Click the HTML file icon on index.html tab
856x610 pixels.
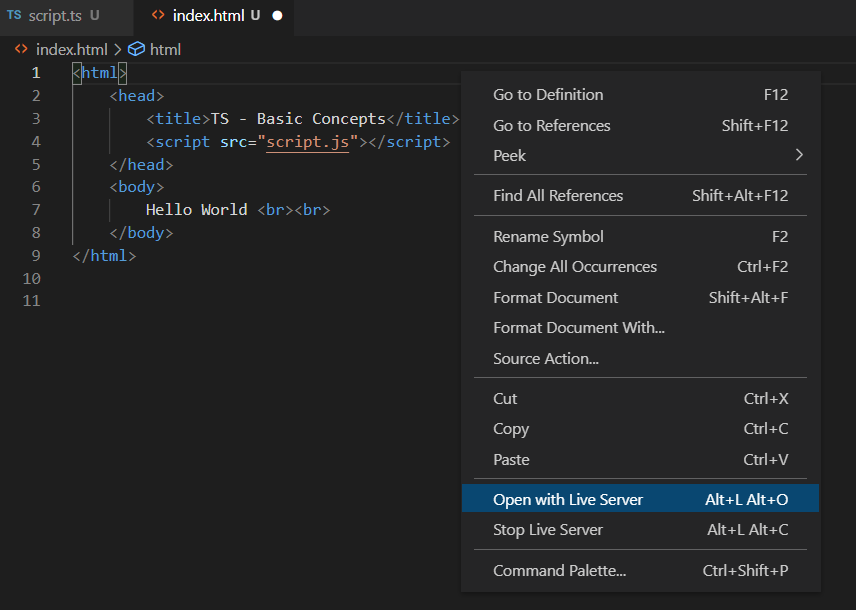point(158,16)
